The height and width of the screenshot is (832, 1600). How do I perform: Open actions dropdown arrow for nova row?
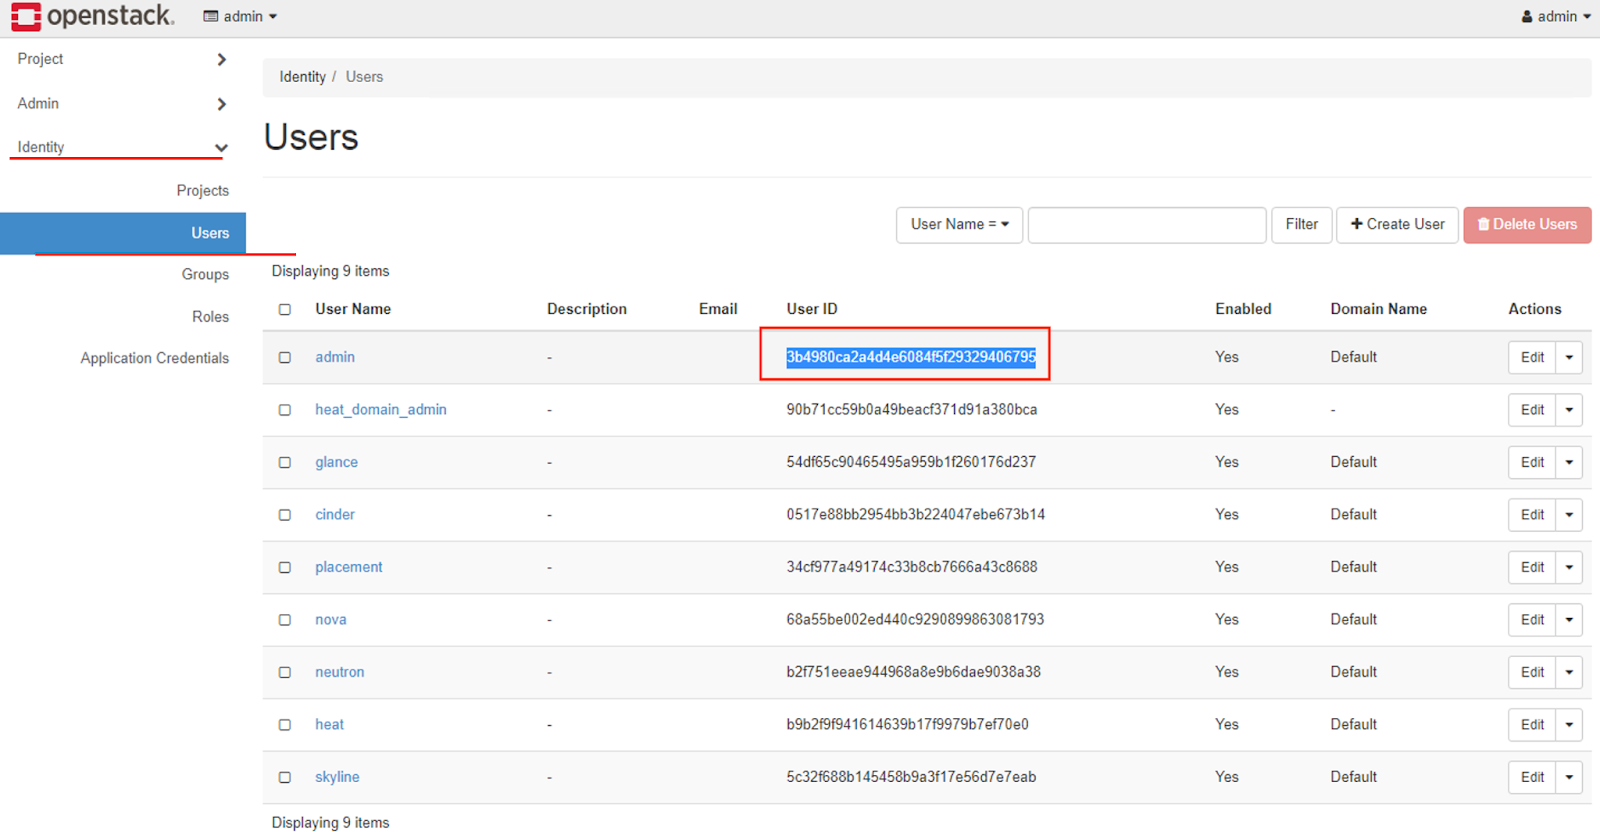tap(1569, 620)
